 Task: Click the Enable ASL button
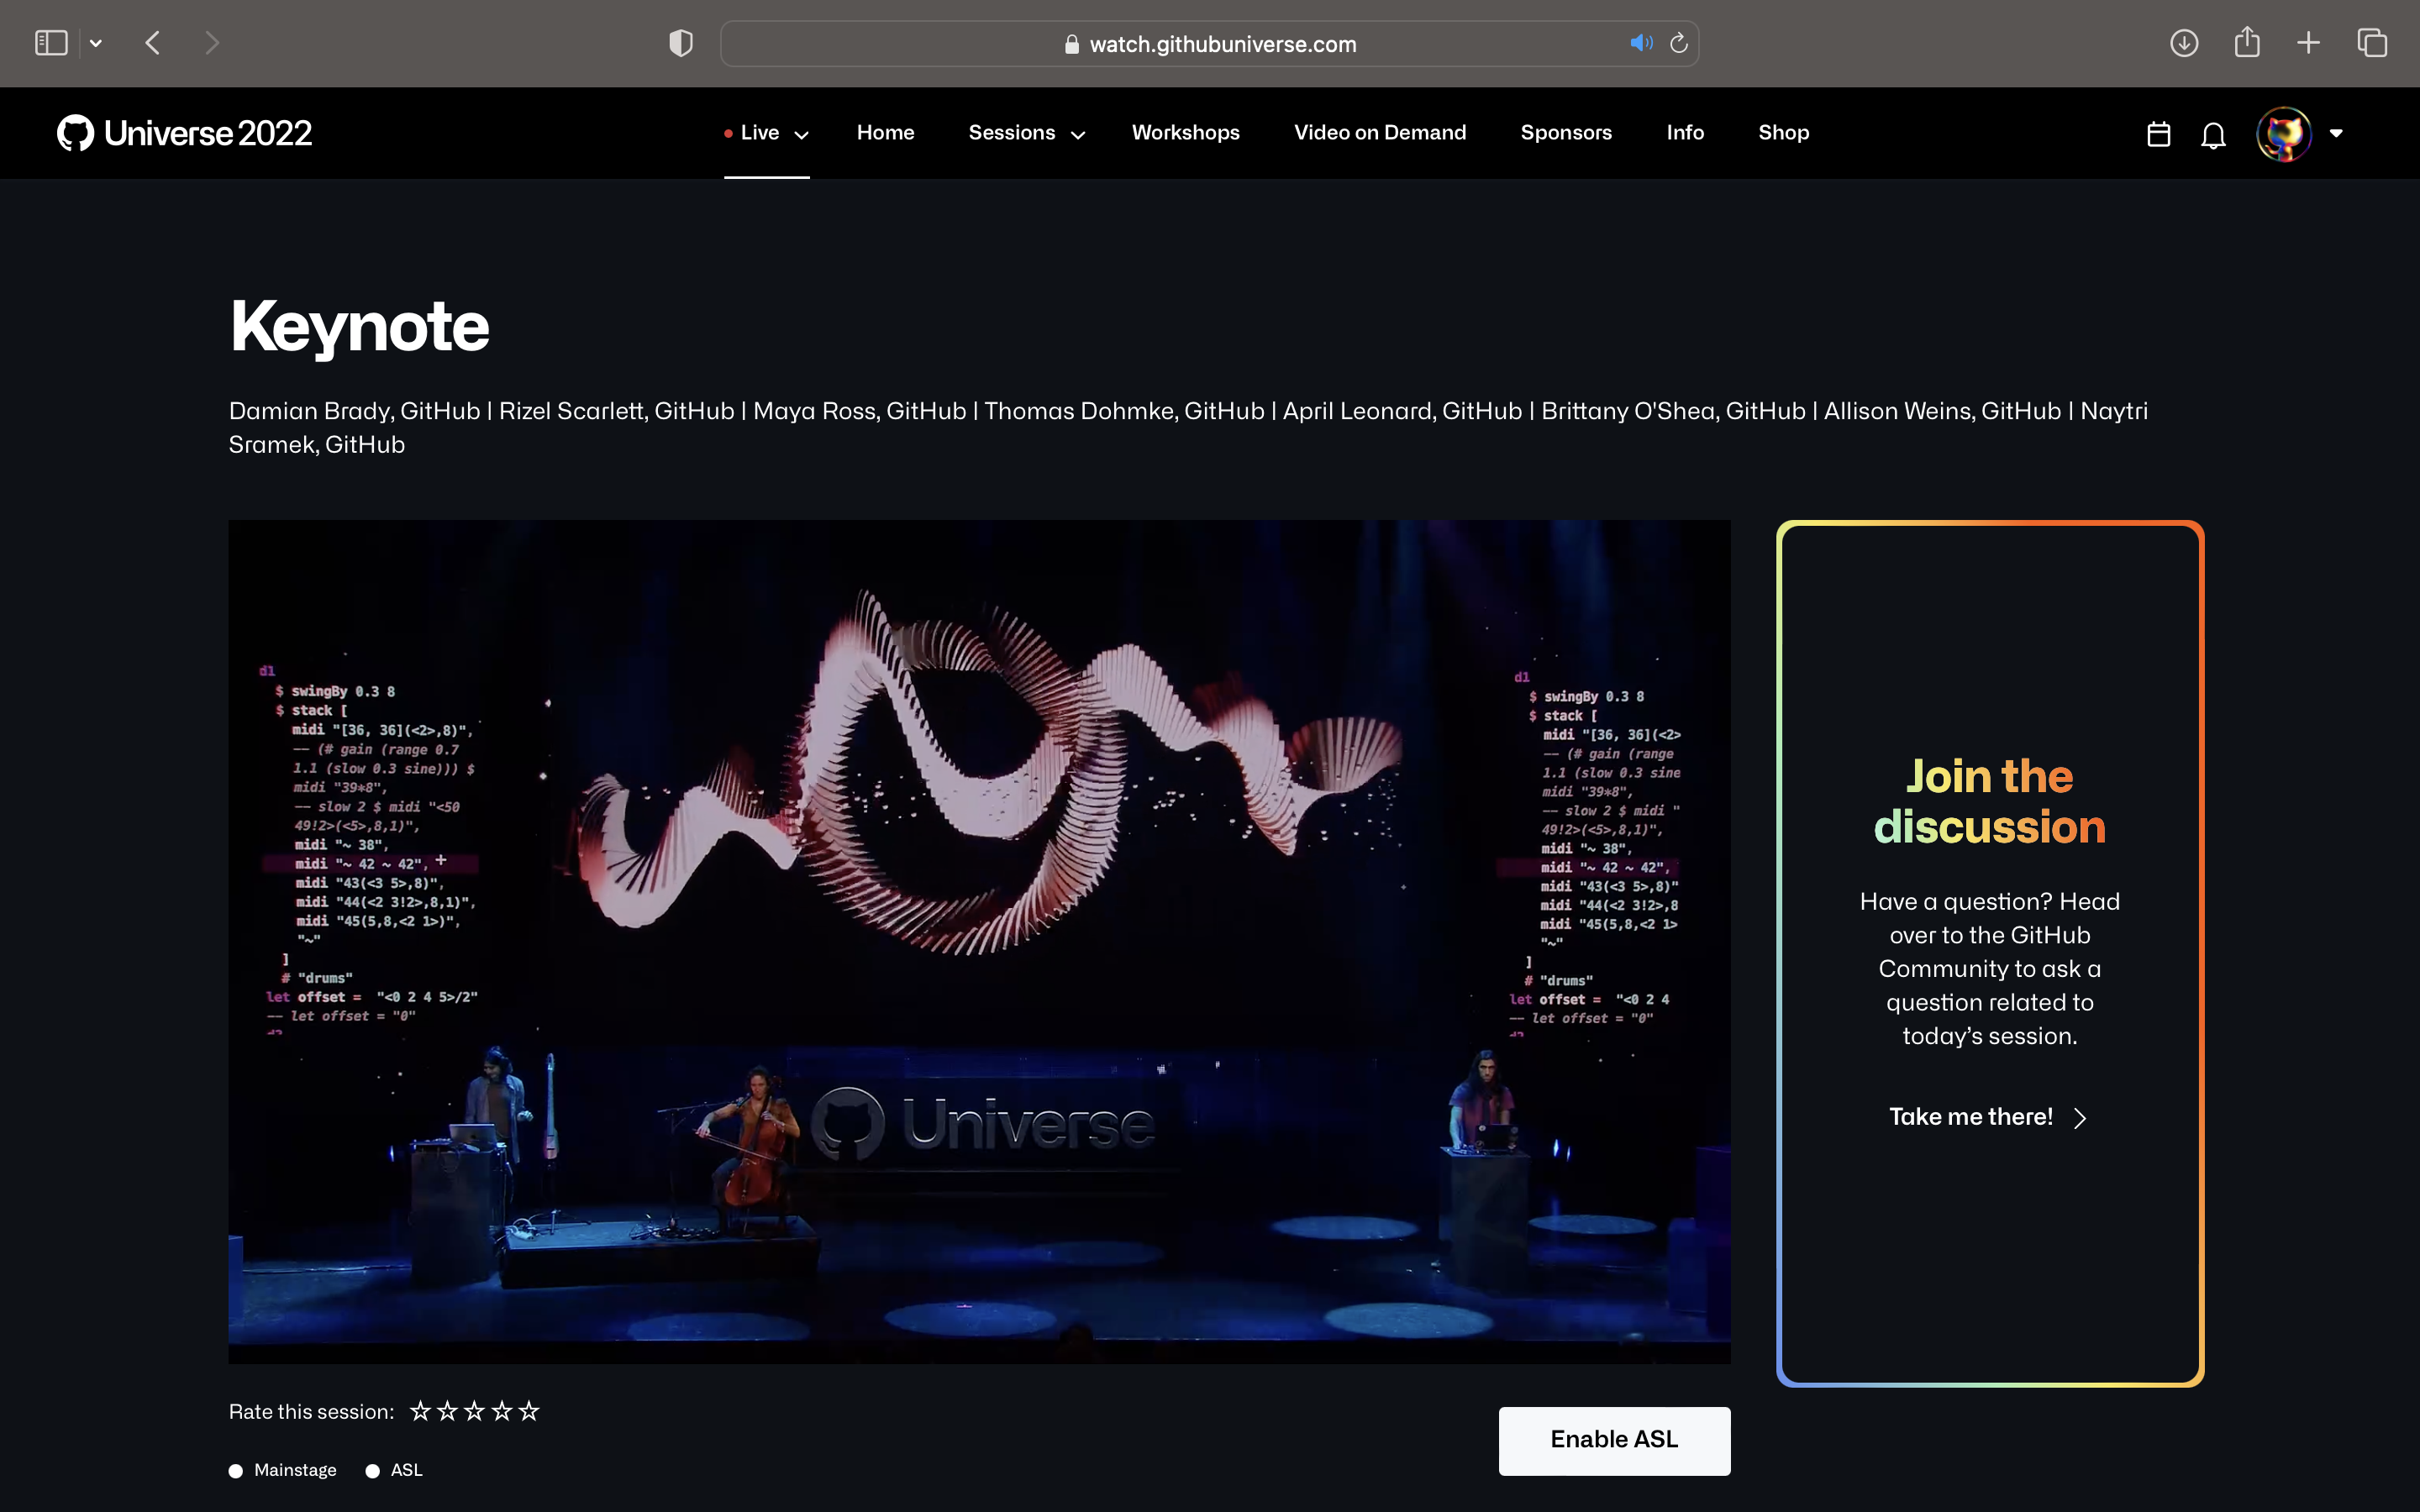tap(1614, 1440)
